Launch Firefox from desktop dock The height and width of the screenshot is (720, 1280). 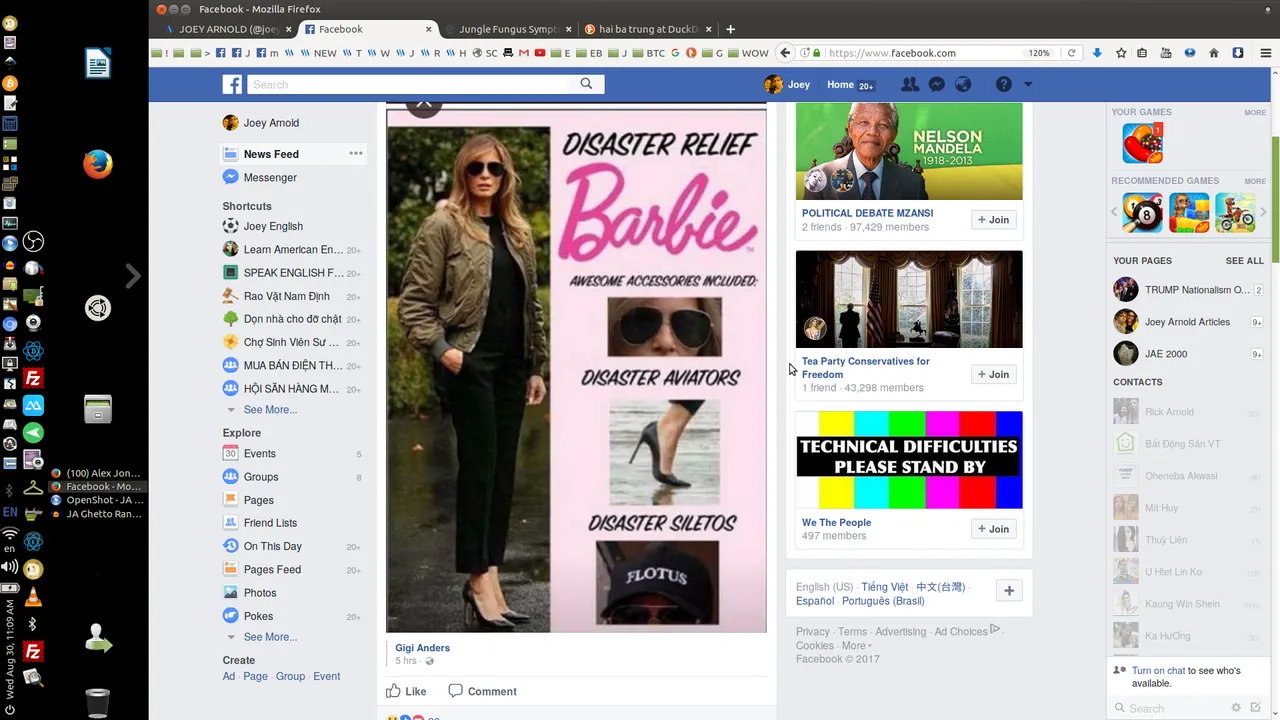97,163
